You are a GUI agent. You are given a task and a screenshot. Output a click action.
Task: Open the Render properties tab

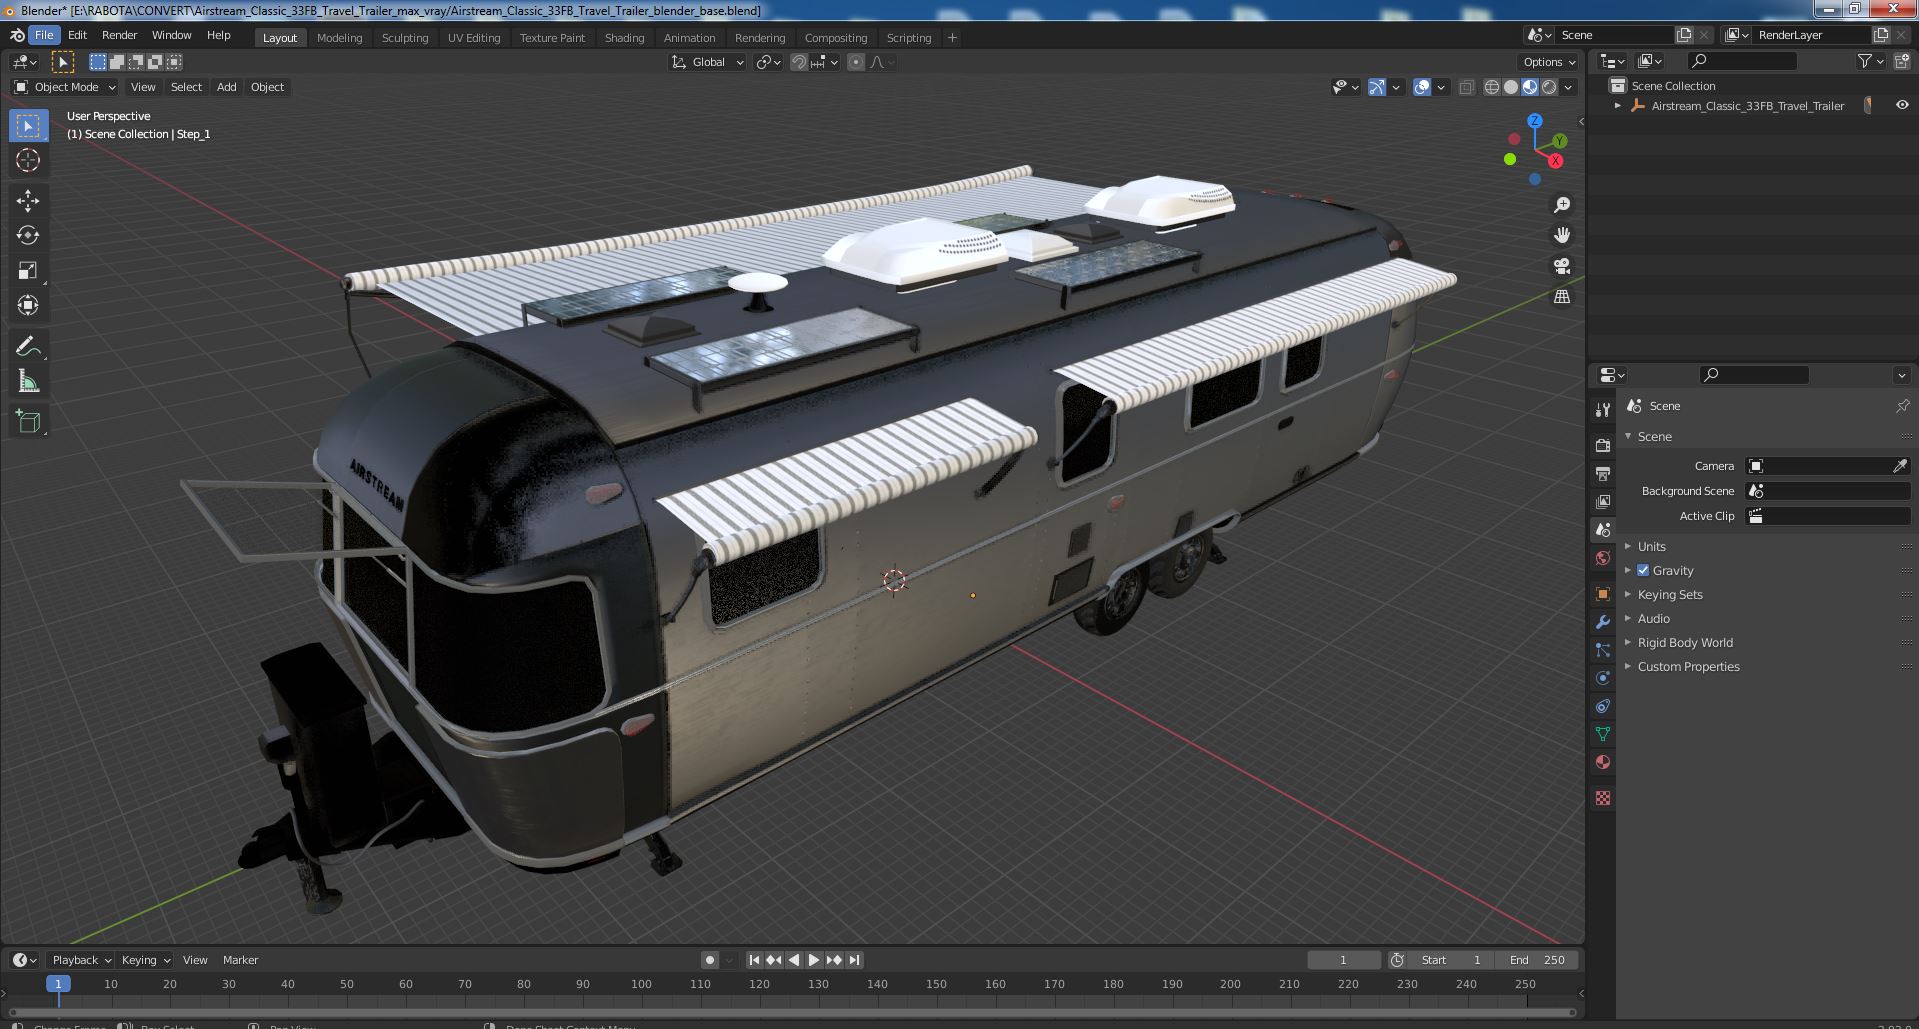[x=1603, y=445]
